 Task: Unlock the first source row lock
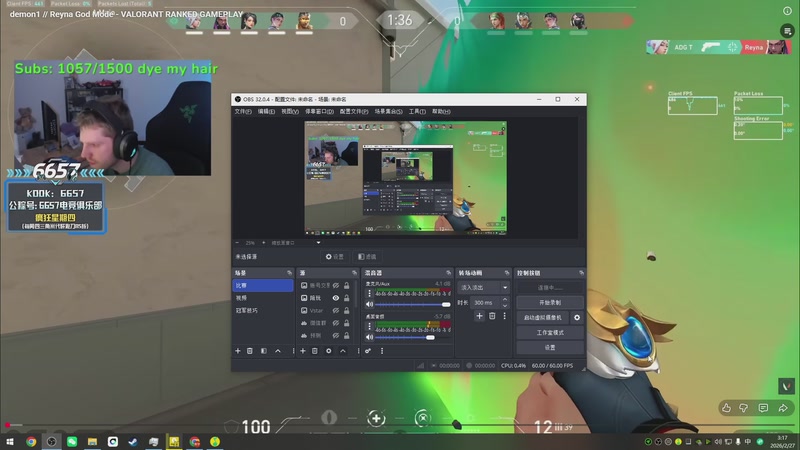[x=347, y=285]
